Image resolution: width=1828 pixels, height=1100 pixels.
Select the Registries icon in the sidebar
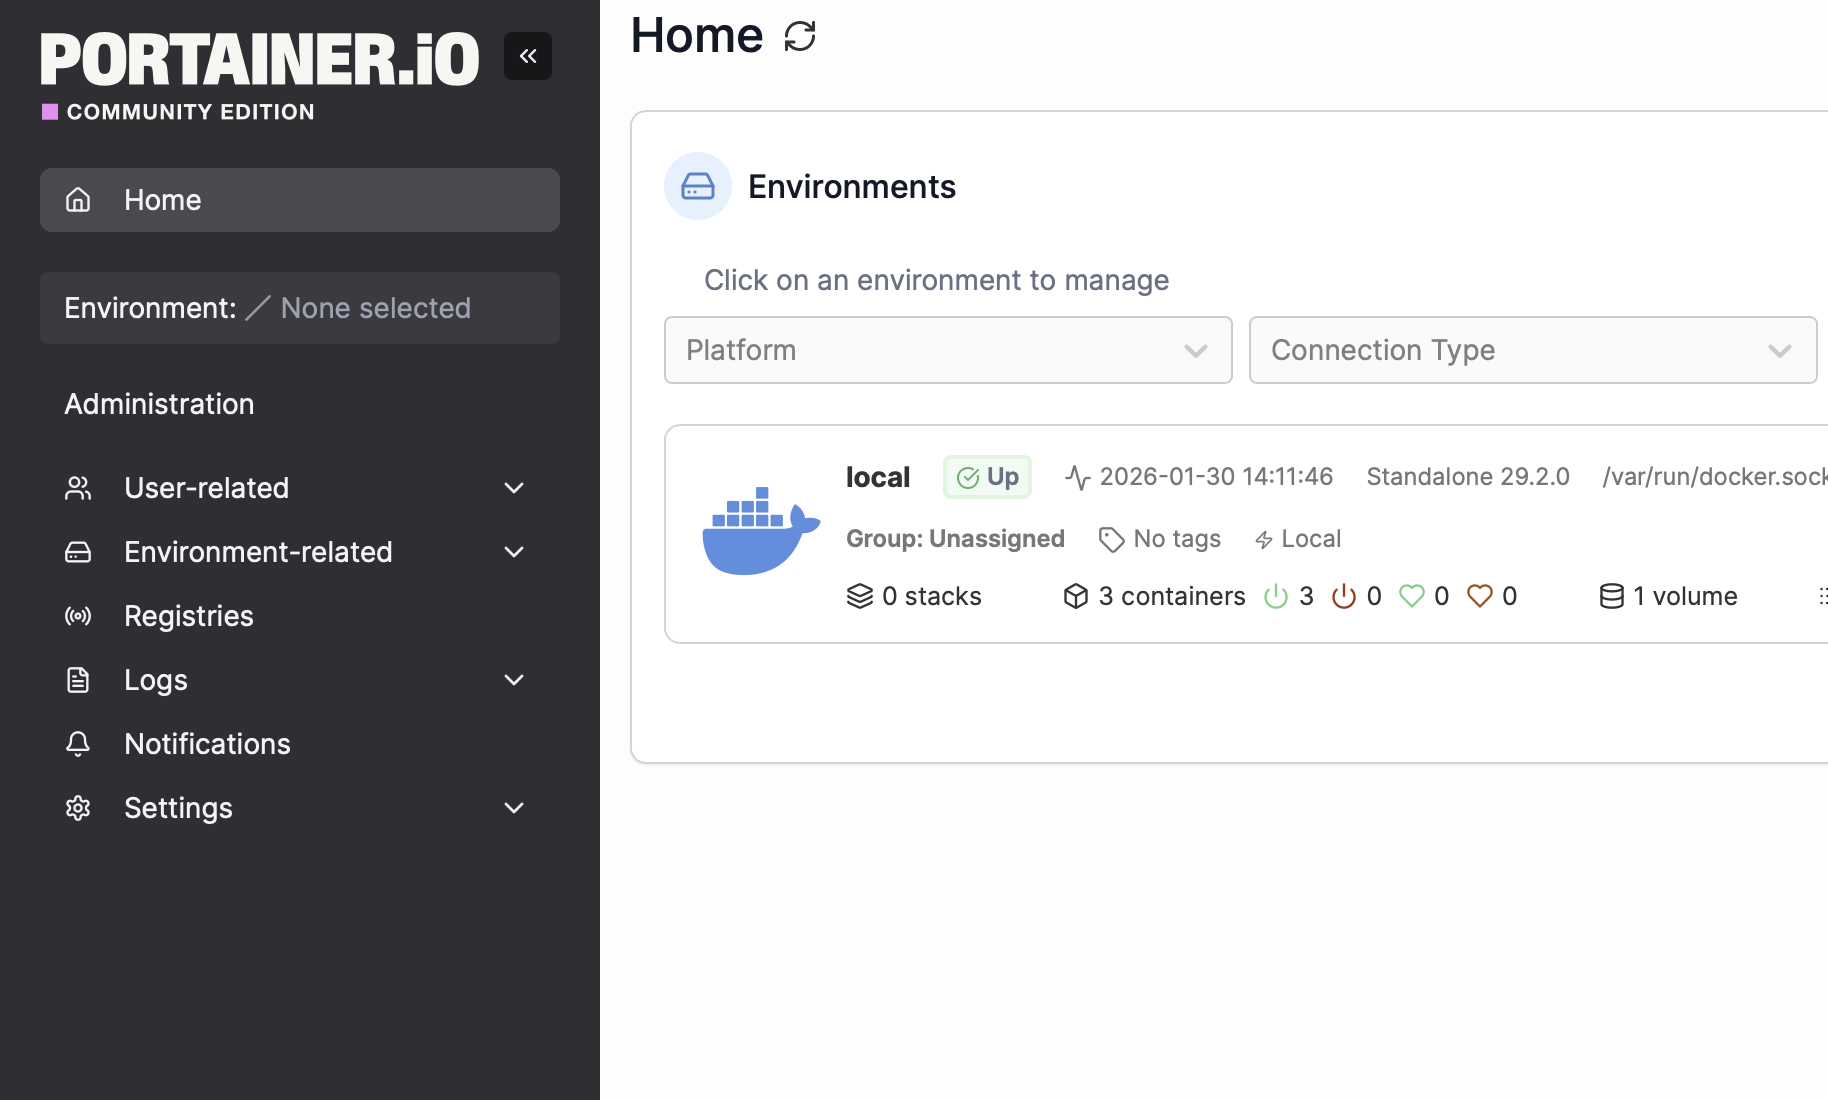coord(77,616)
